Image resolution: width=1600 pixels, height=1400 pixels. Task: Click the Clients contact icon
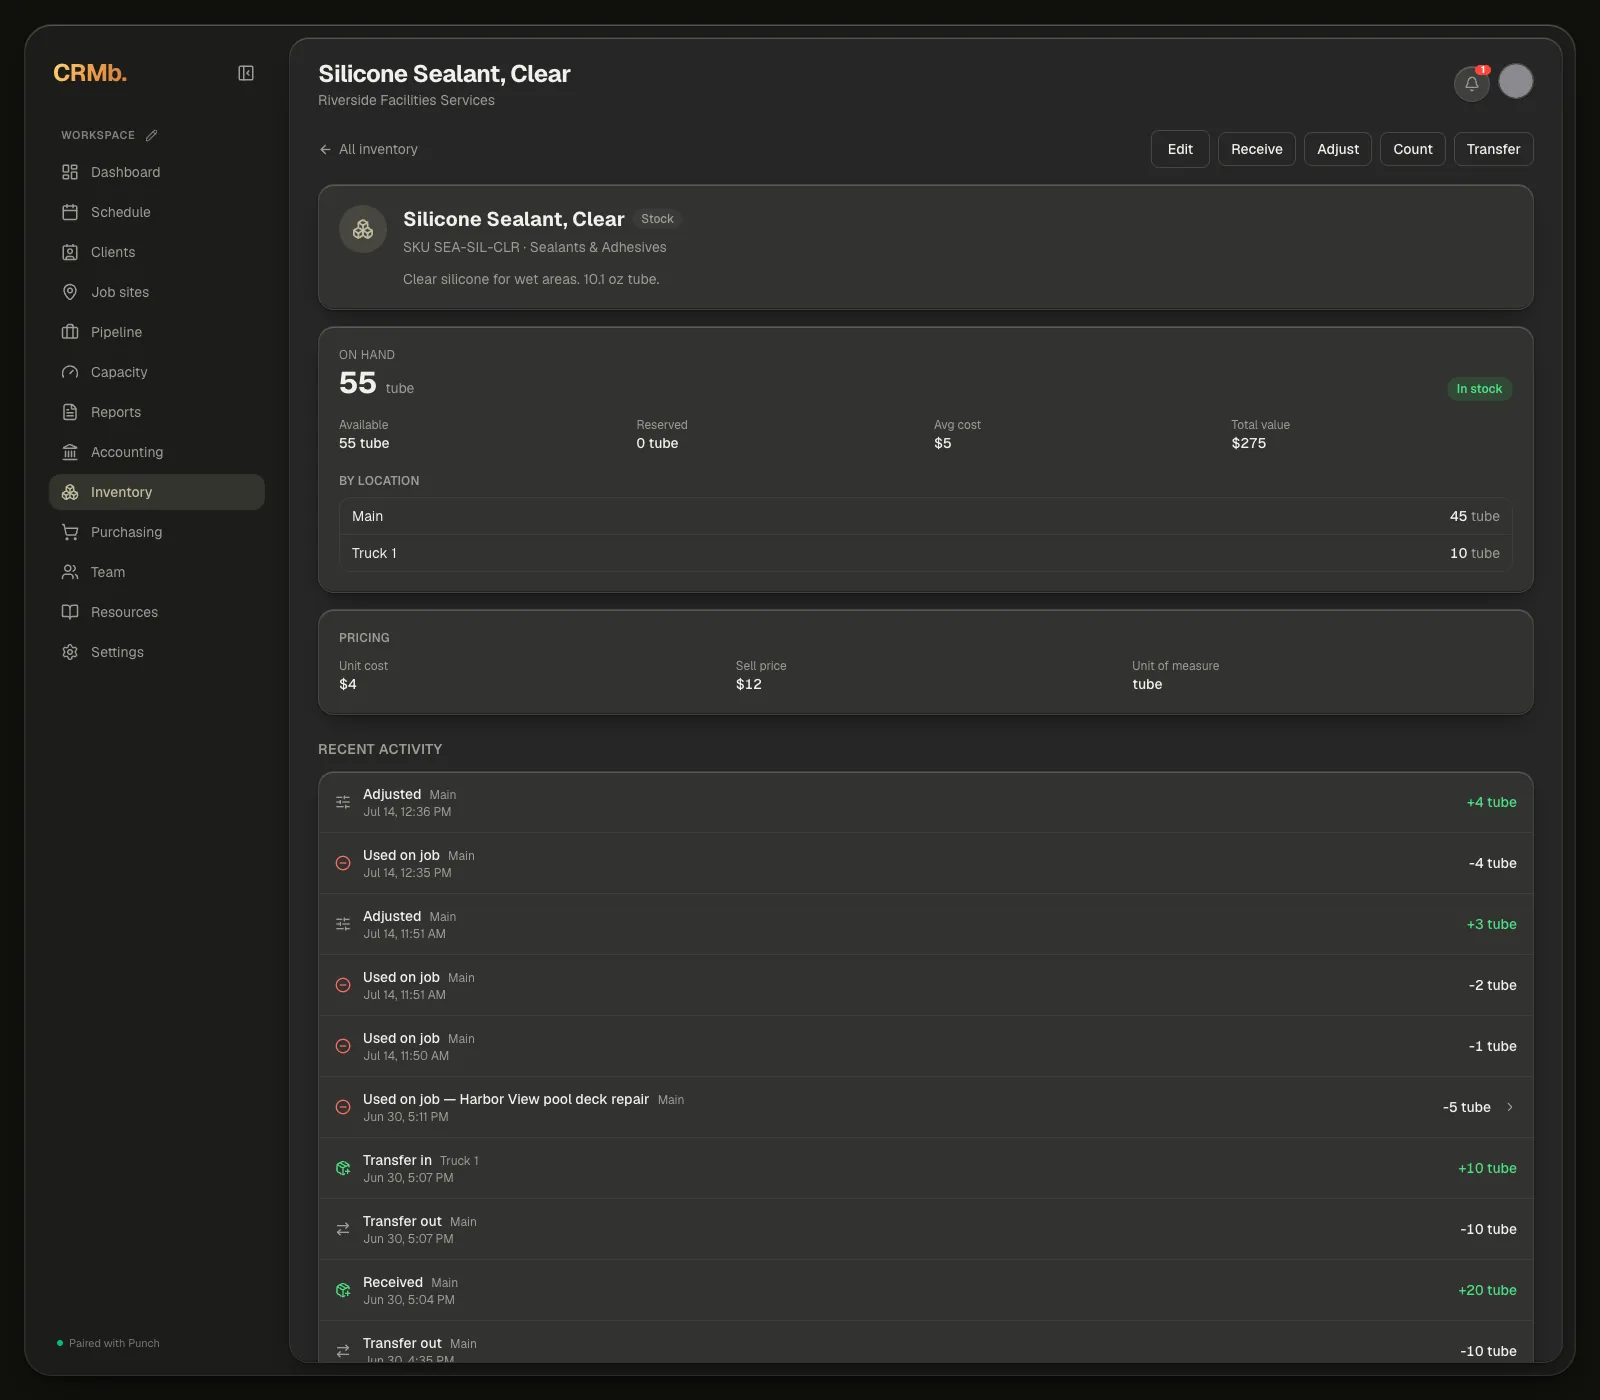pyautogui.click(x=70, y=252)
